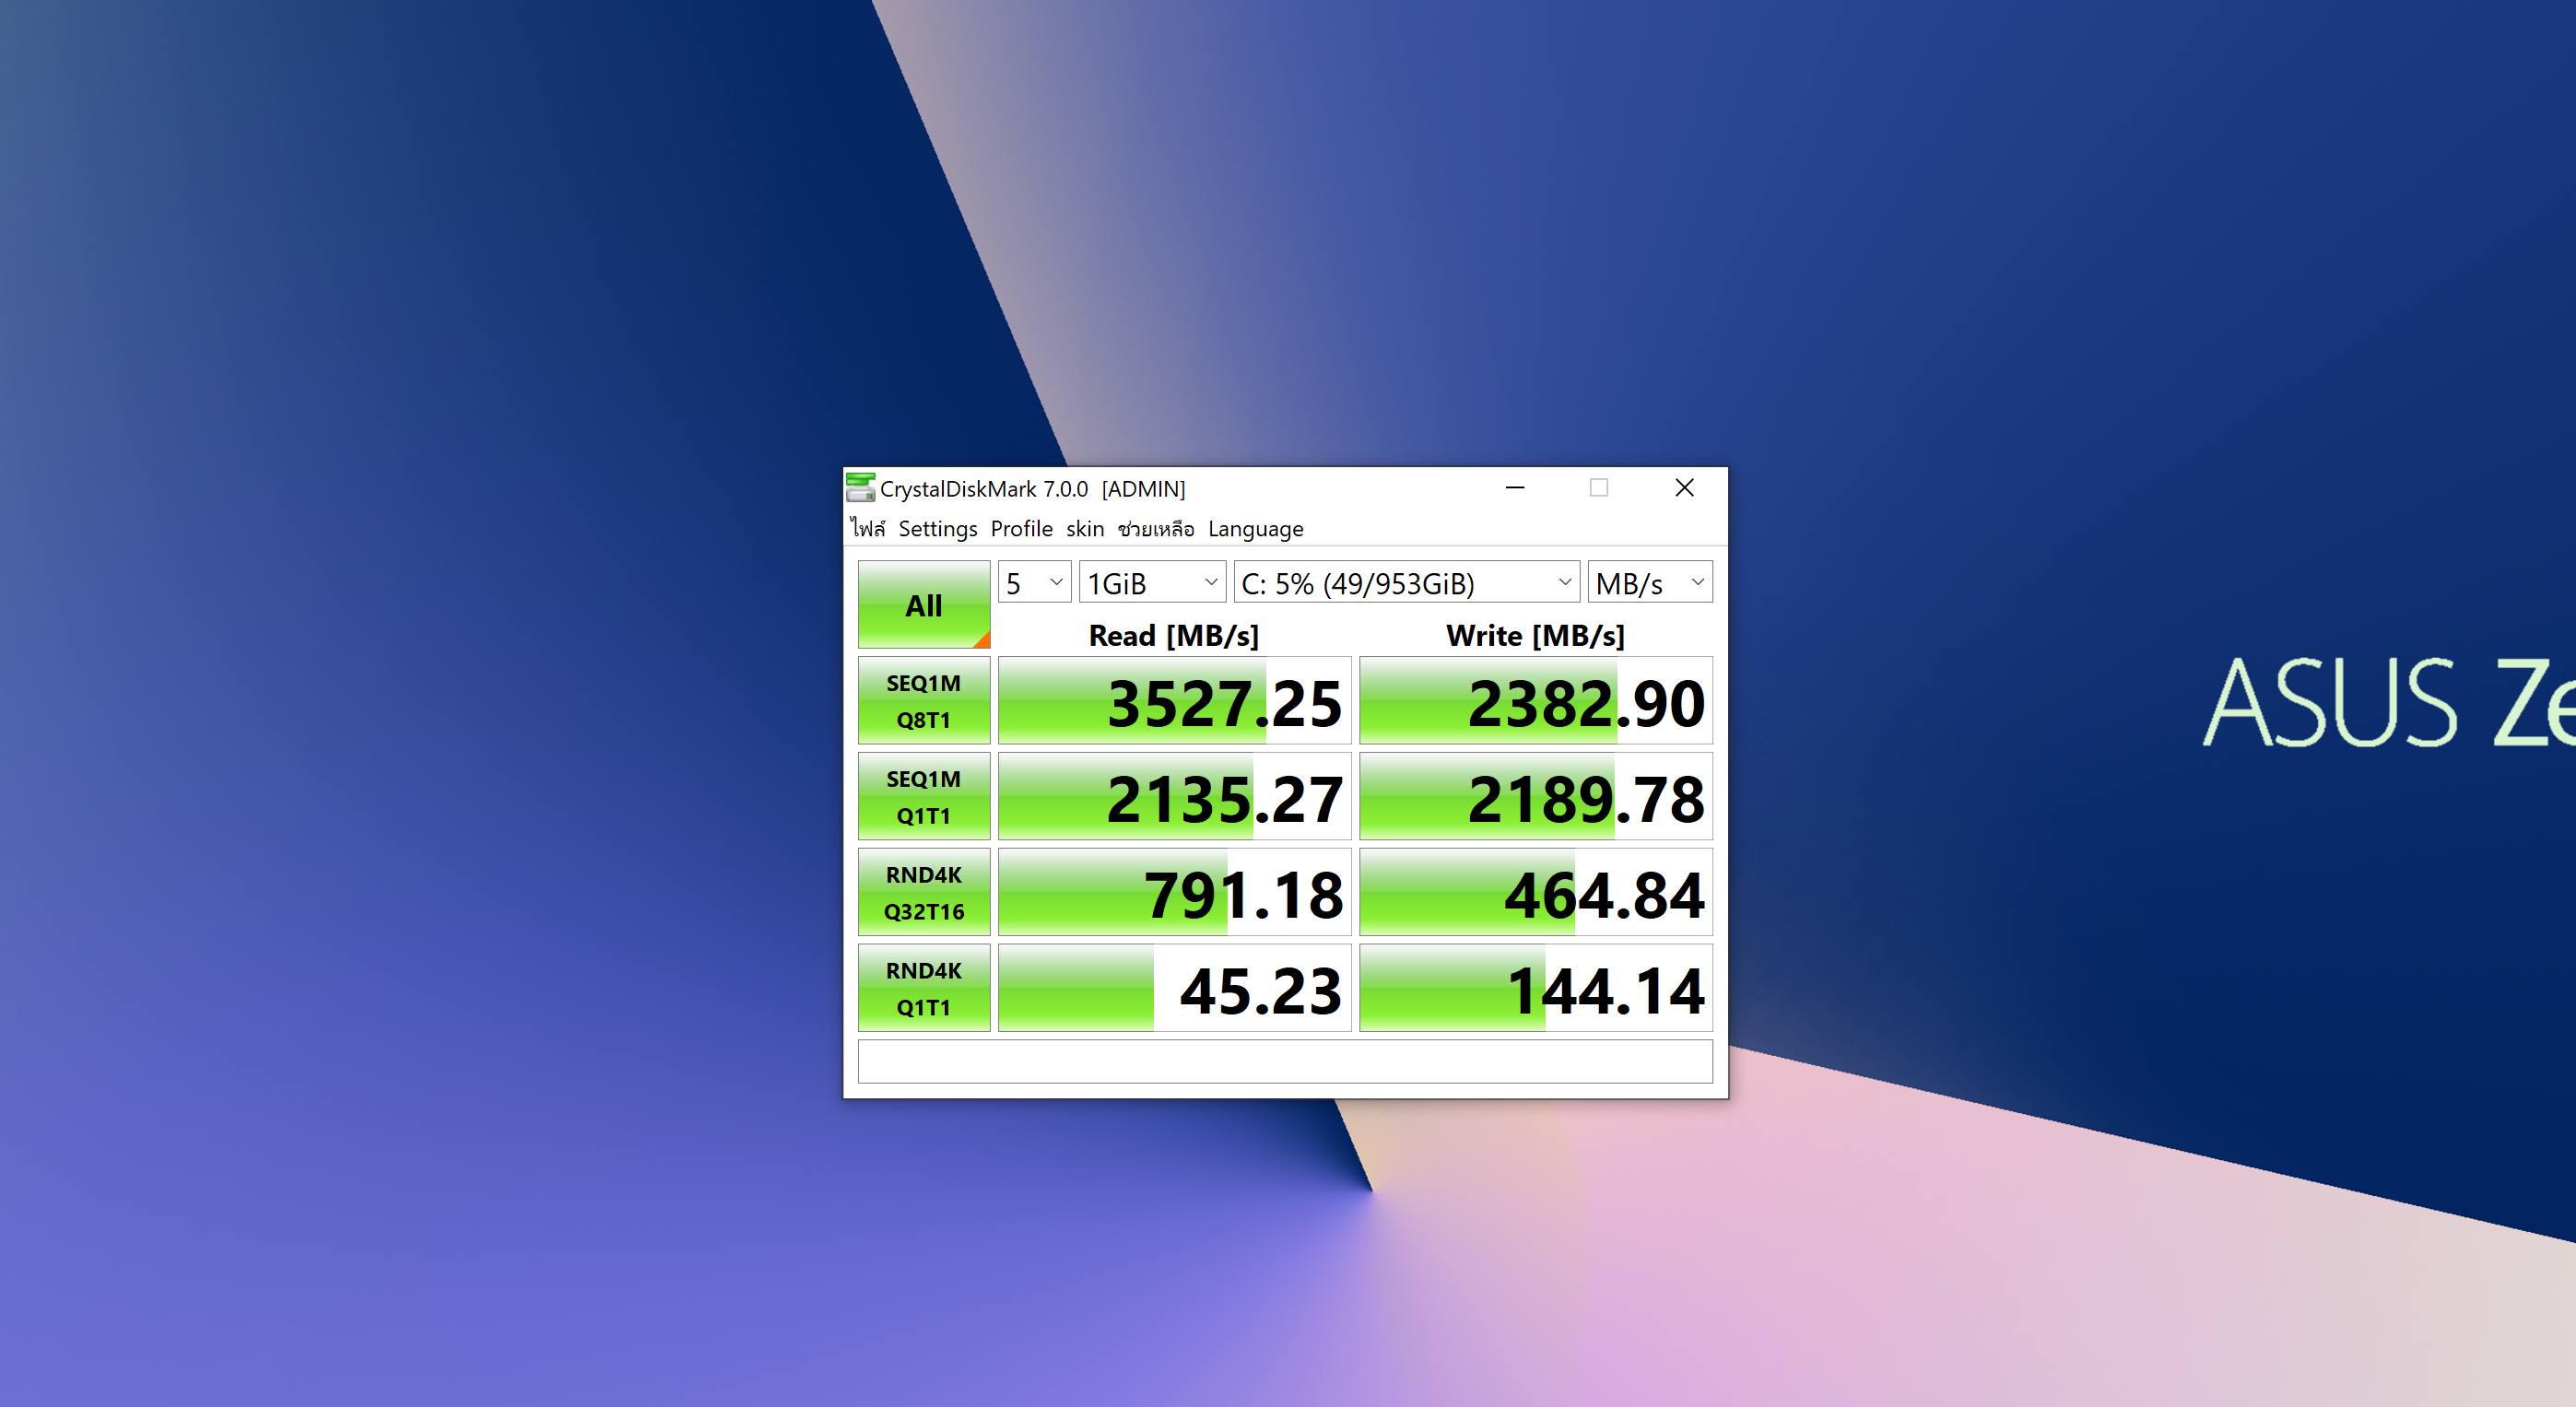The image size is (2576, 1407).
Task: Select the read value 2135.27
Action: (x=1174, y=797)
